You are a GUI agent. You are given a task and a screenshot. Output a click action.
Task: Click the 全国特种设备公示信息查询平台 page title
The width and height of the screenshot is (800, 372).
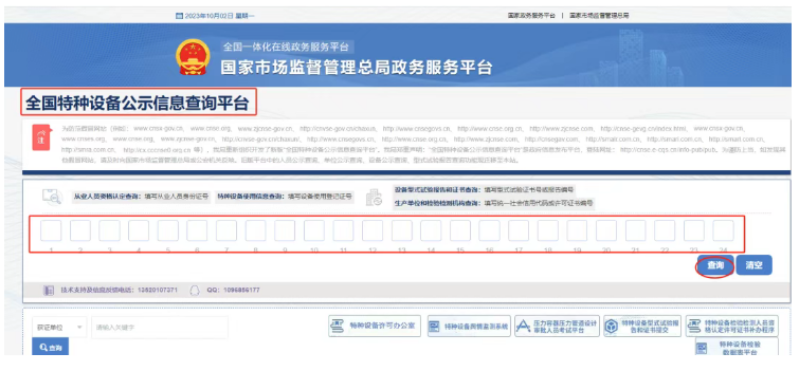(x=137, y=104)
